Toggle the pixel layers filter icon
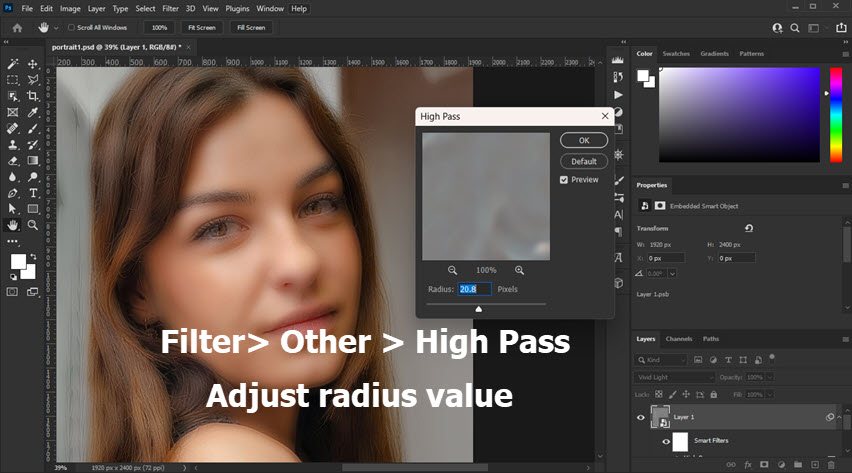The width and height of the screenshot is (852, 473). tap(698, 360)
